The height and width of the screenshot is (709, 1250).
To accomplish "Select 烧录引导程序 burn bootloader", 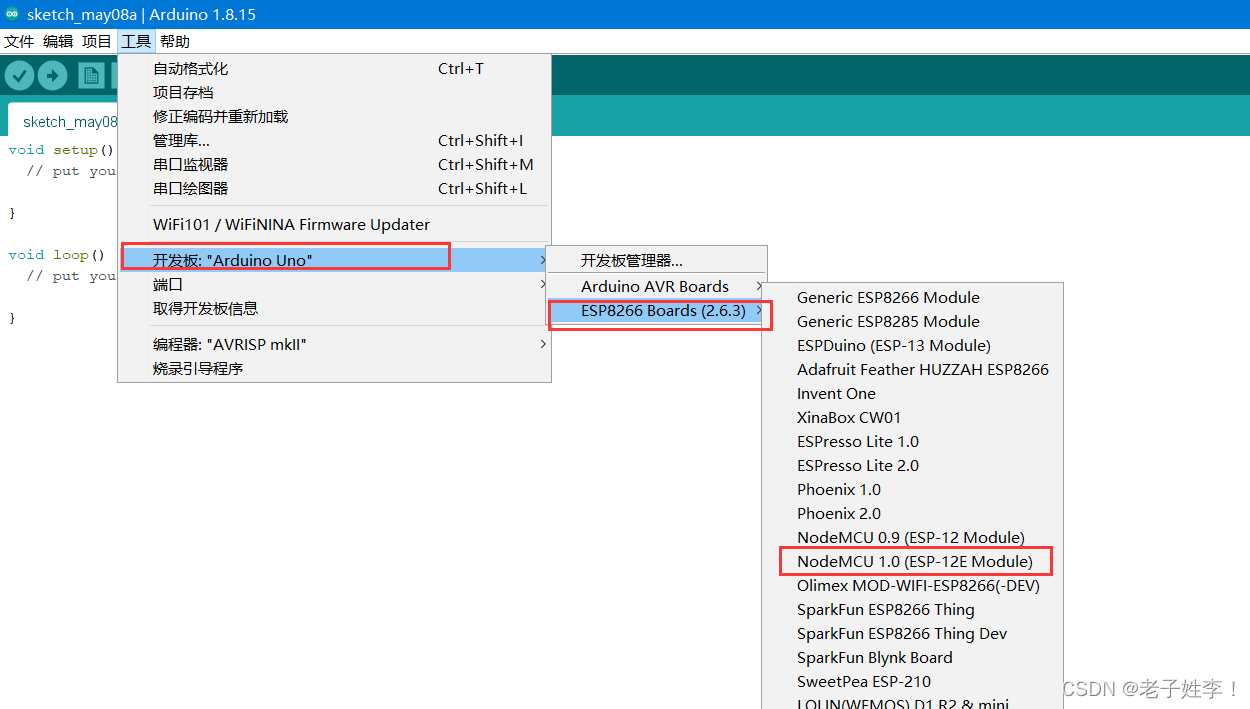I will pyautogui.click(x=334, y=368).
